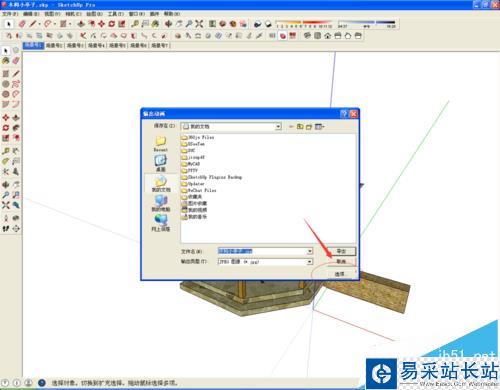500x390 pixels.
Task: Open Recent place in dialog sidebar
Action: tap(161, 144)
